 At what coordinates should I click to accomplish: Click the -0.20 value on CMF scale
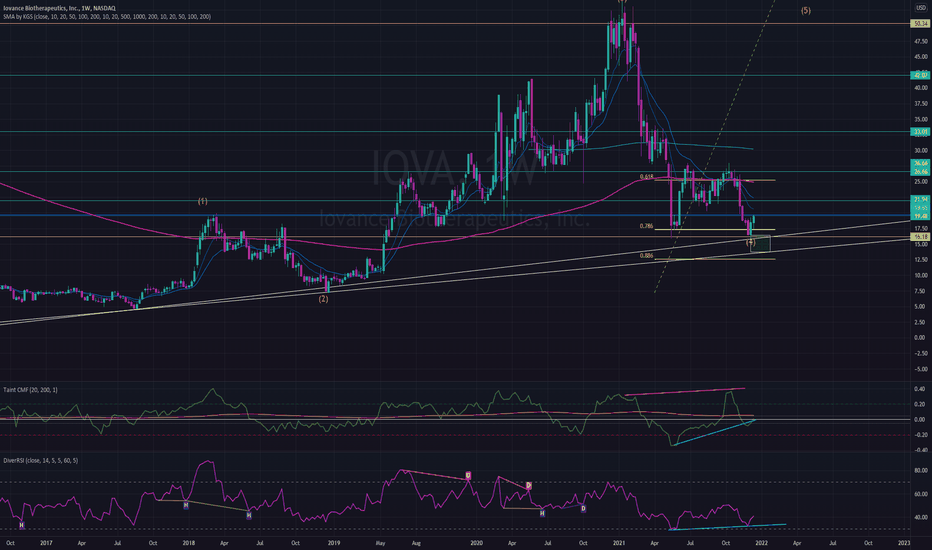921,435
